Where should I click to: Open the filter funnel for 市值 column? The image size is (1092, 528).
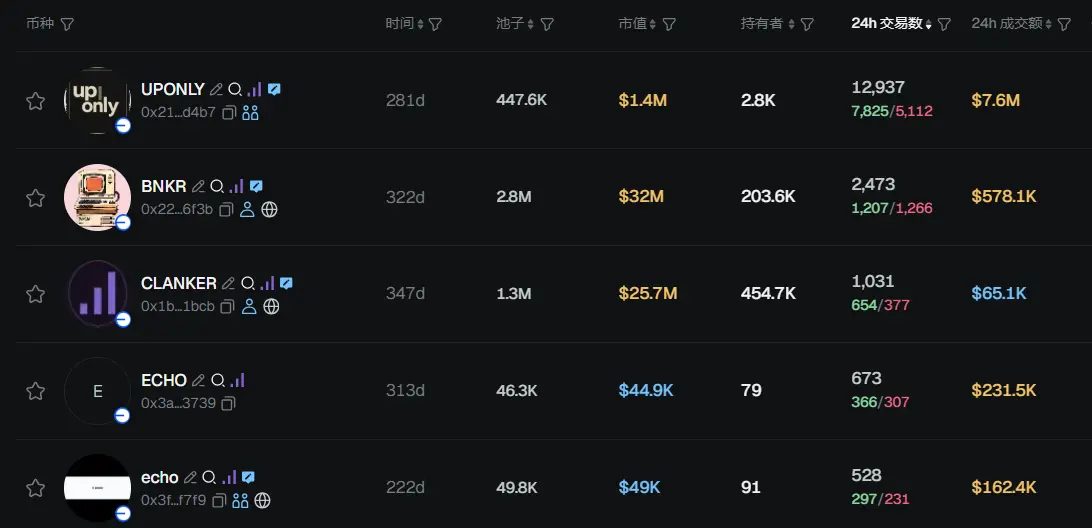669,24
